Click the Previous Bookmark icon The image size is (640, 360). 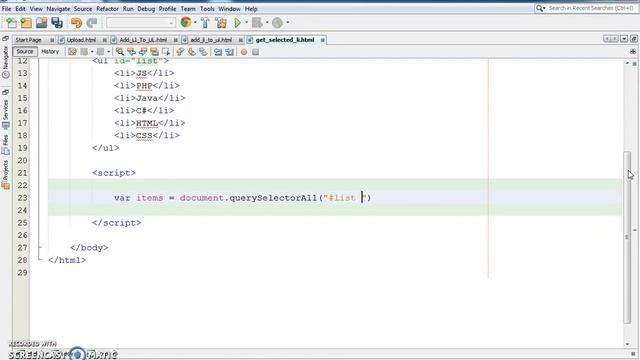coord(180,52)
